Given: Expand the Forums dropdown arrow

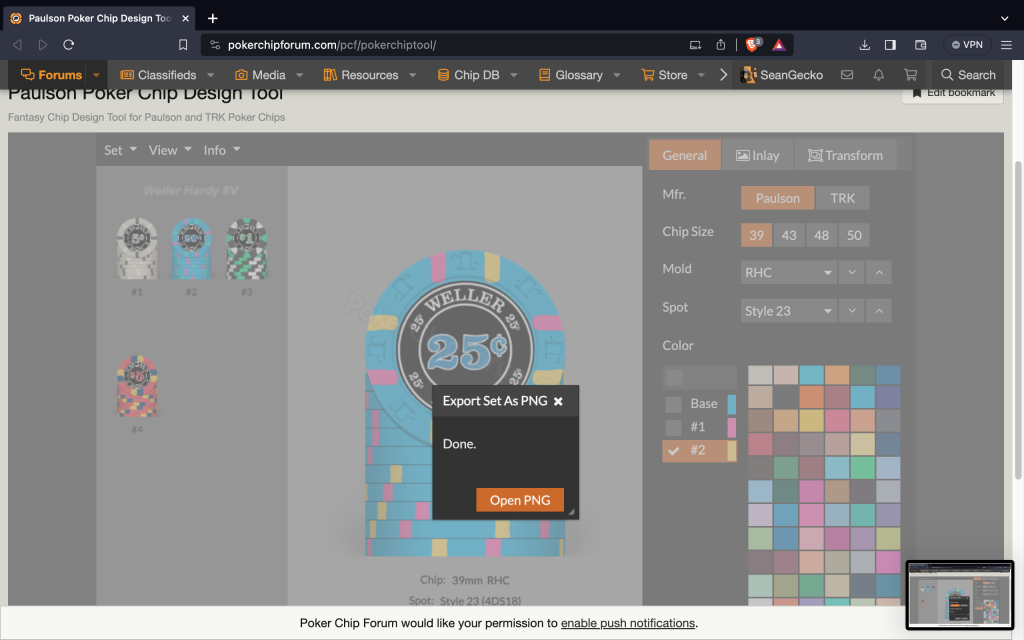Looking at the screenshot, I should point(96,74).
